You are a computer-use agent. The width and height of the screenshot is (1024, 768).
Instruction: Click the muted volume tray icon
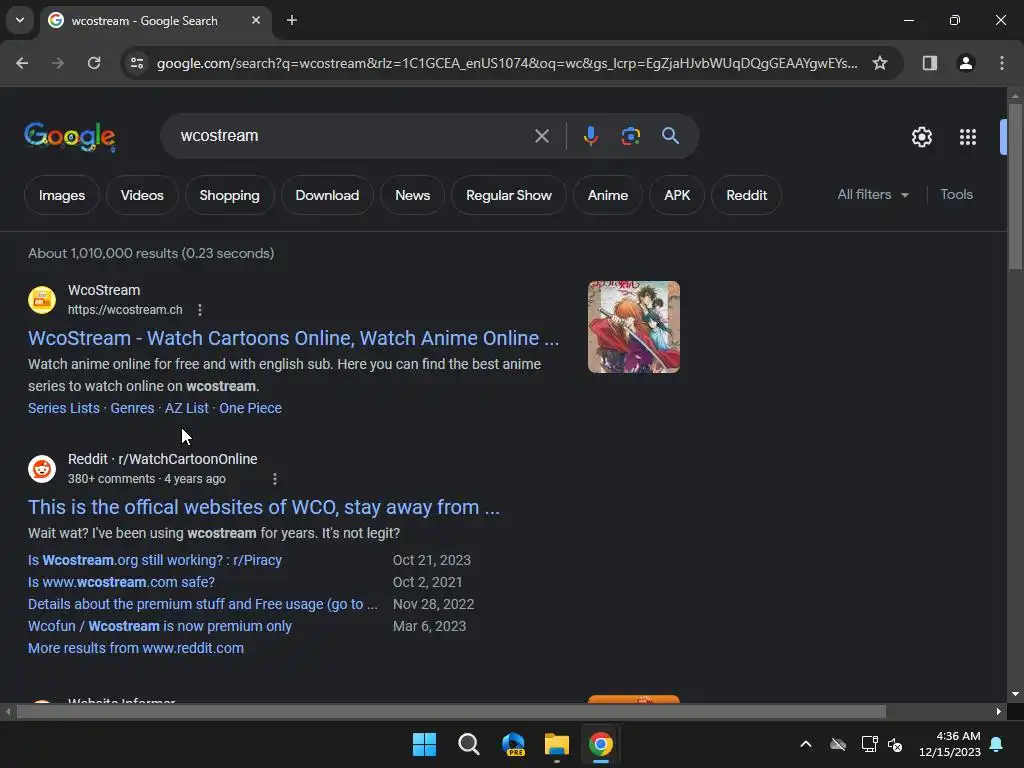point(895,744)
